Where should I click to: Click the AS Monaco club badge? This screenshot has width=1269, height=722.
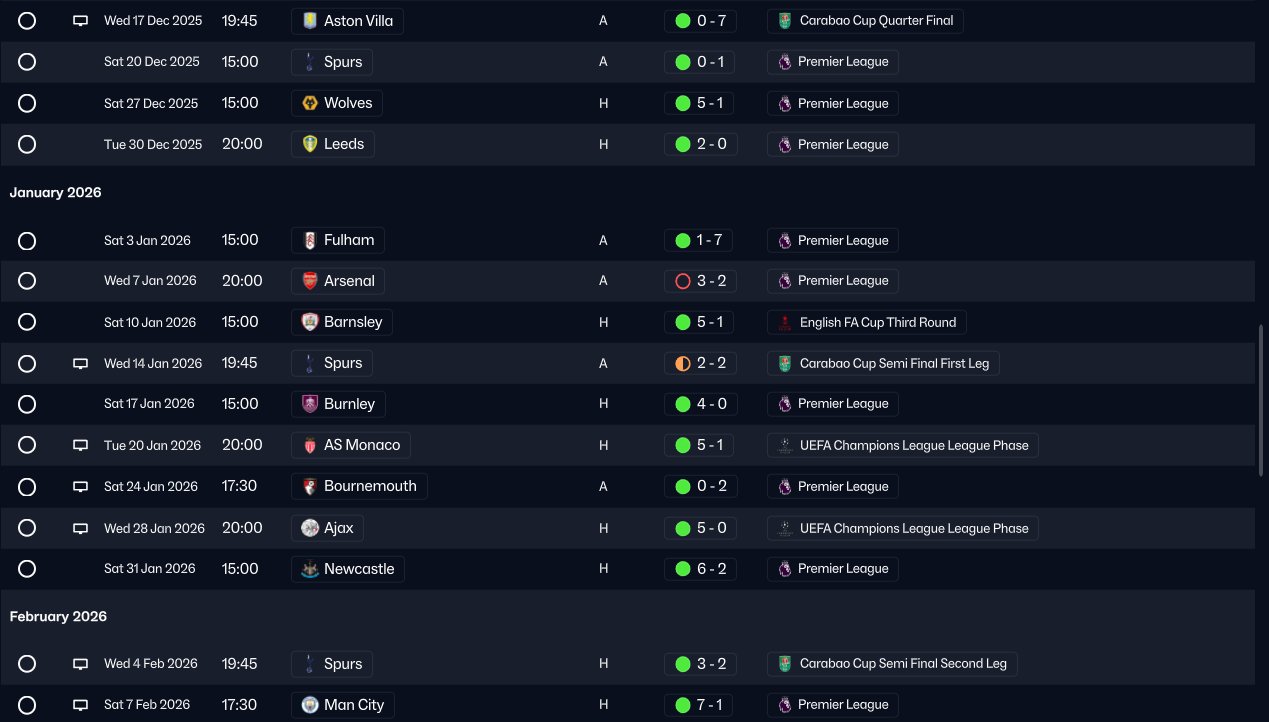pos(310,445)
